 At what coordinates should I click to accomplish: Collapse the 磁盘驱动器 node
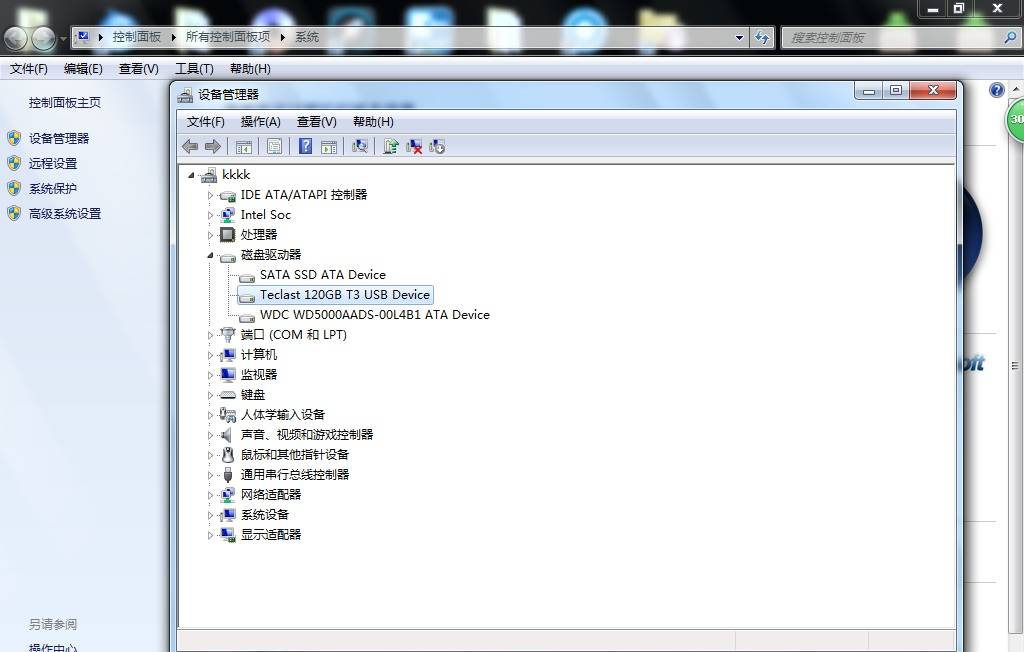click(210, 255)
